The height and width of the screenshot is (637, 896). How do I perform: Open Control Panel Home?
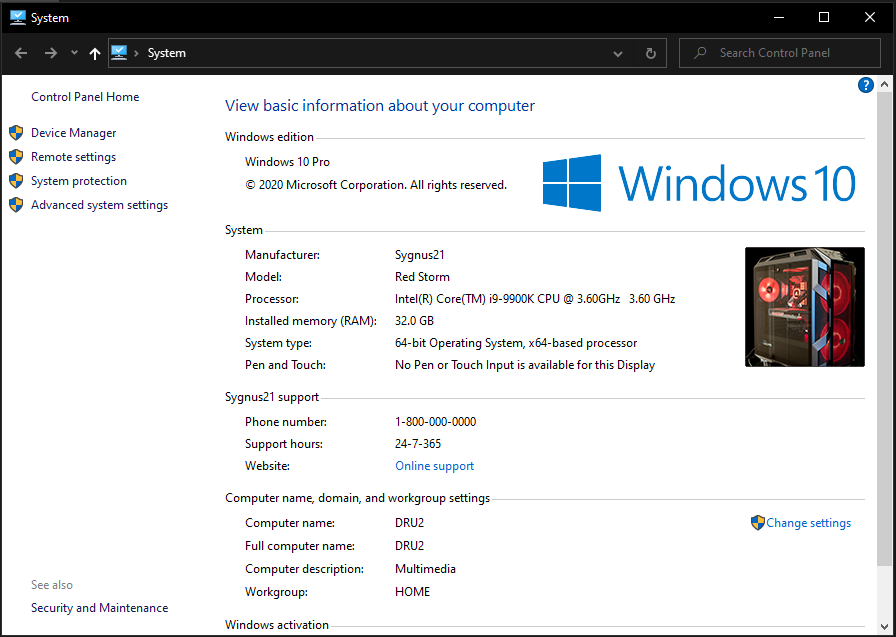tap(85, 97)
